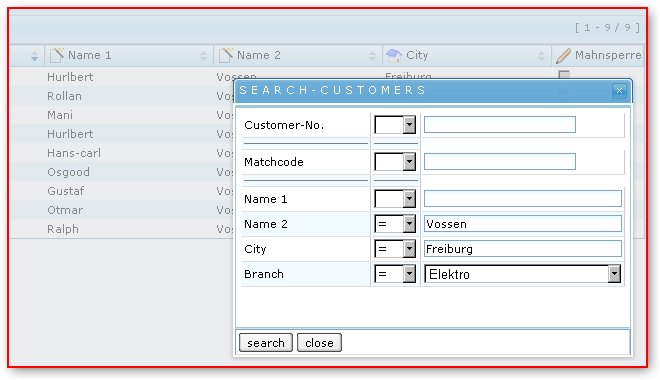Screen dimensions: 660x380
Task: Focus the Customer-No. input field
Action: [x=500, y=125]
